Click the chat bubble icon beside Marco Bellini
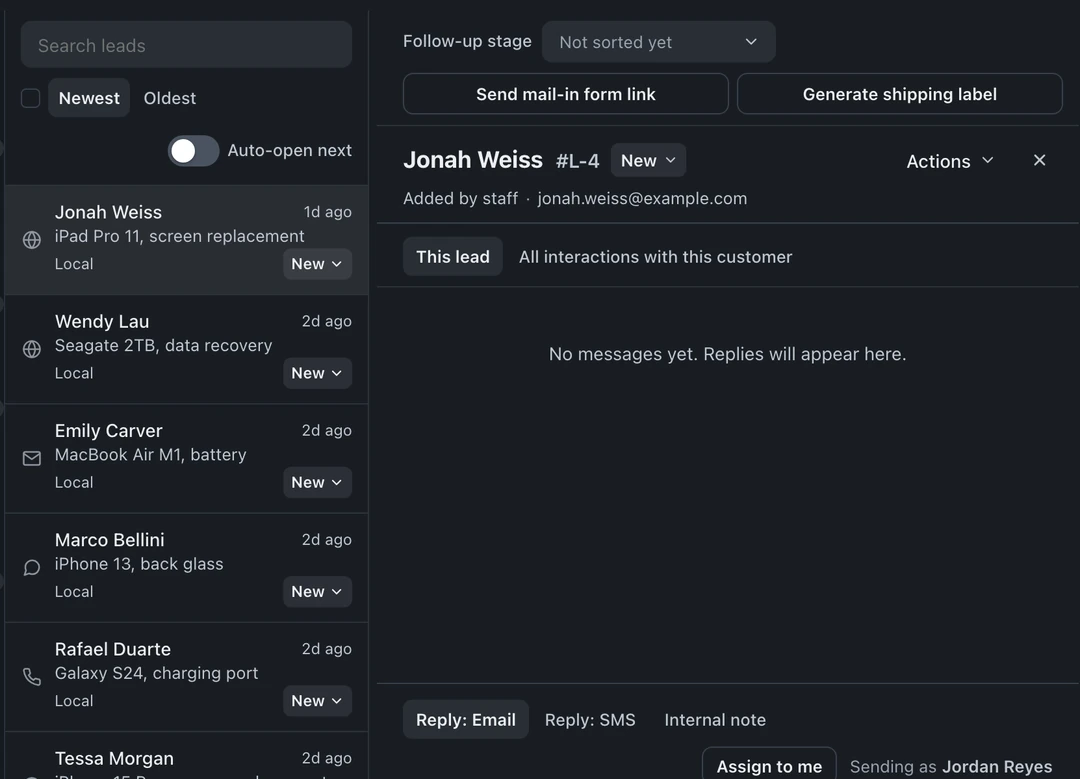The height and width of the screenshot is (779, 1080). coord(32,568)
